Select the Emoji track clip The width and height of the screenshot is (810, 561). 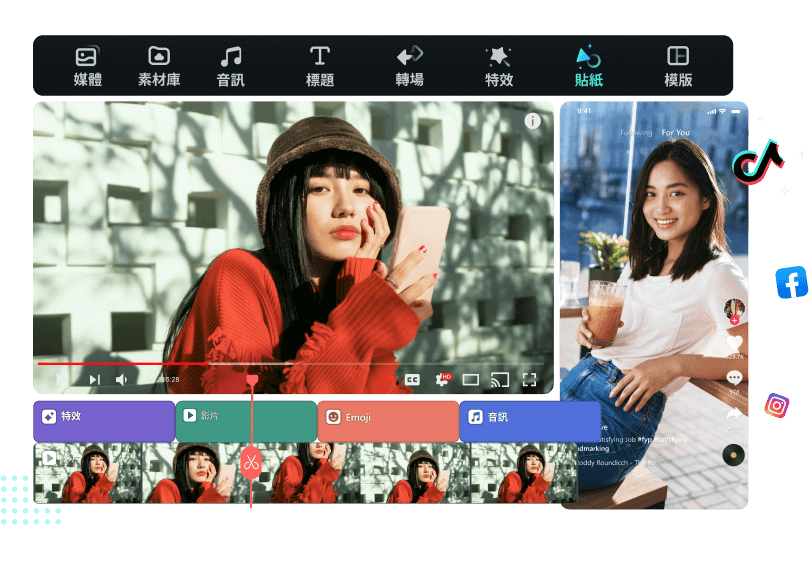pos(387,418)
